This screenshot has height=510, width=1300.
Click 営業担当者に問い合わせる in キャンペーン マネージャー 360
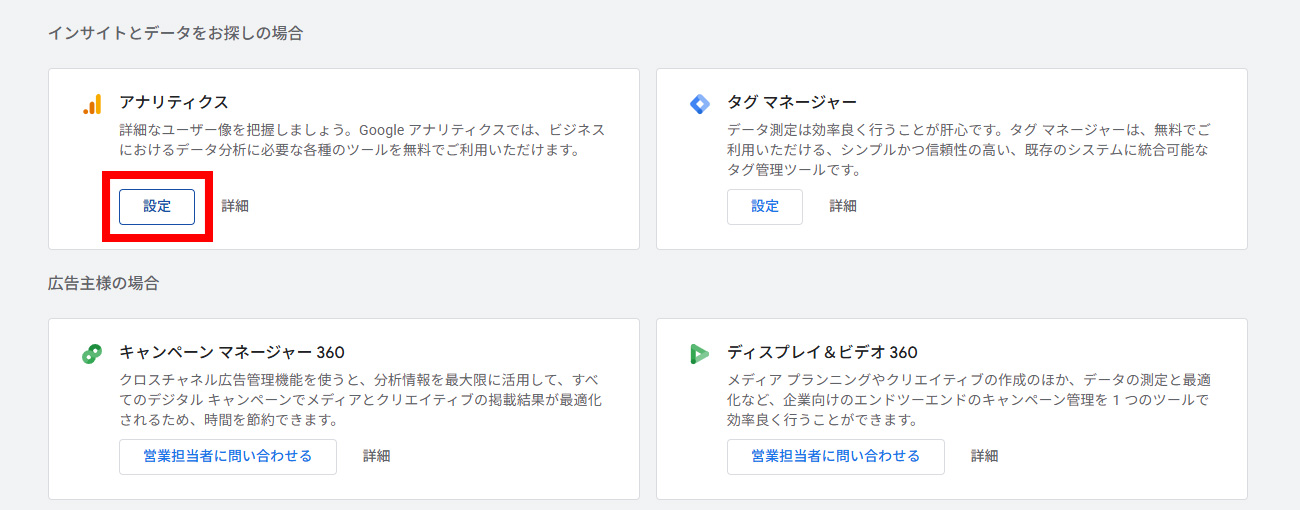(x=228, y=457)
